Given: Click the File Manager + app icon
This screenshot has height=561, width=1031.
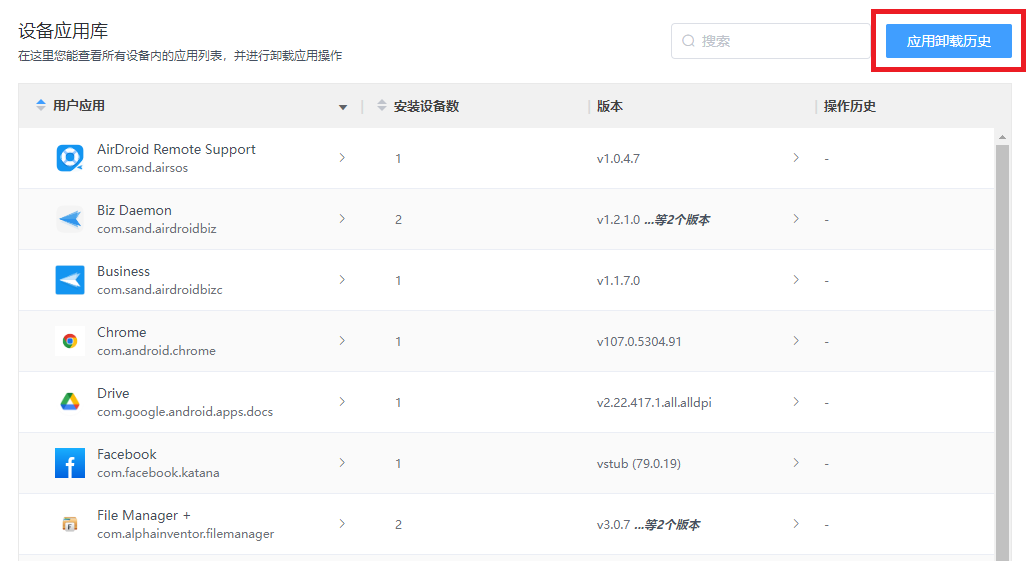Looking at the screenshot, I should click(70, 524).
